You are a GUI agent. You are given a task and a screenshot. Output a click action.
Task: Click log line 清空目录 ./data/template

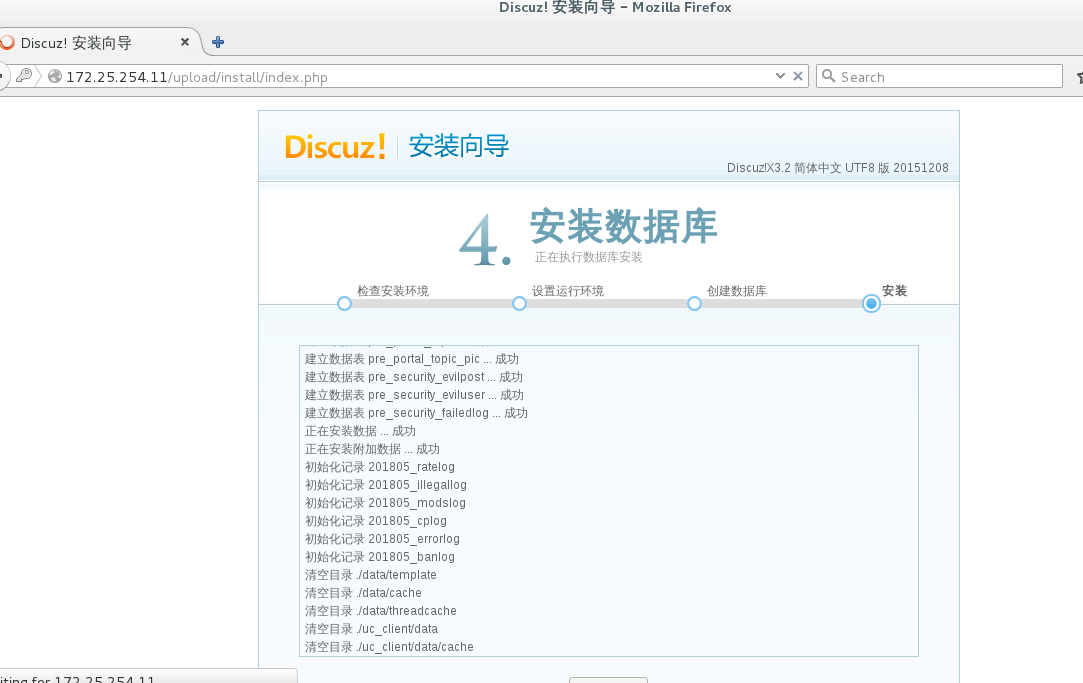371,575
